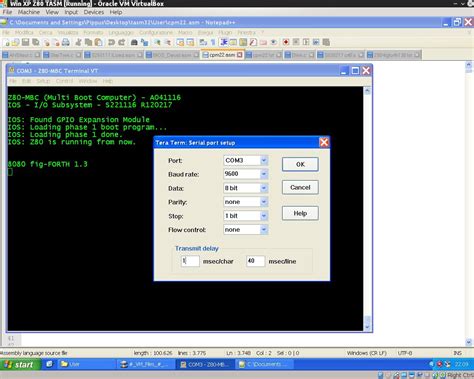Click the UTF-8 encoding status bar entry
Screen dimensions: 474x379
405,353
